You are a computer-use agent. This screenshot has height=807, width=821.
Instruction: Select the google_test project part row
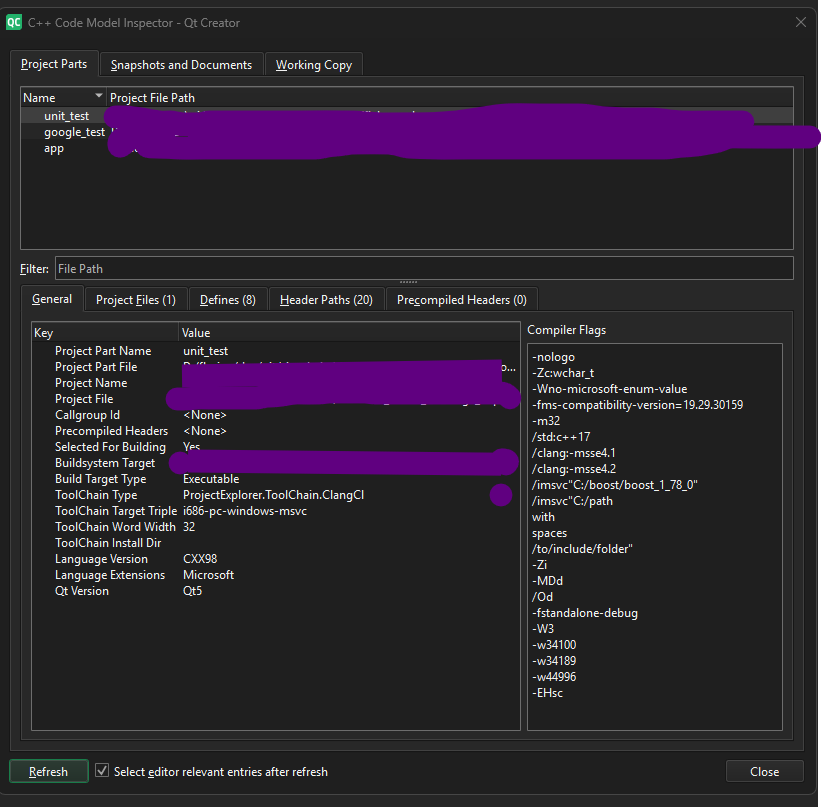click(x=407, y=132)
